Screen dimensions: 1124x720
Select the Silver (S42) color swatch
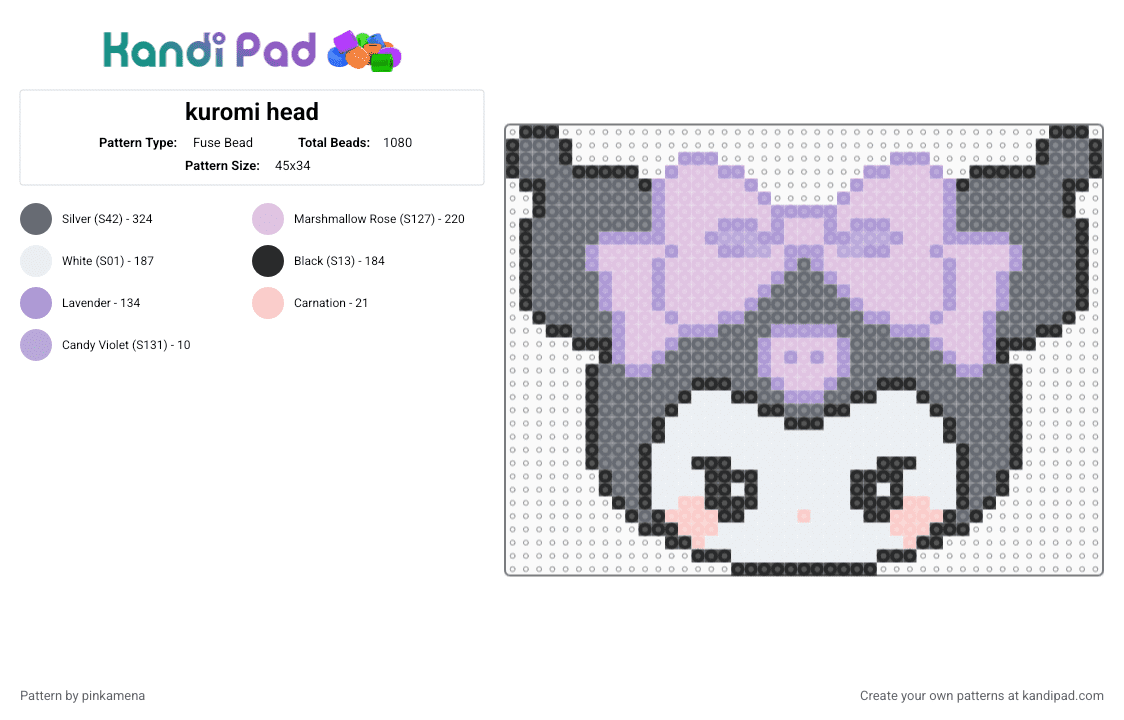click(x=36, y=219)
